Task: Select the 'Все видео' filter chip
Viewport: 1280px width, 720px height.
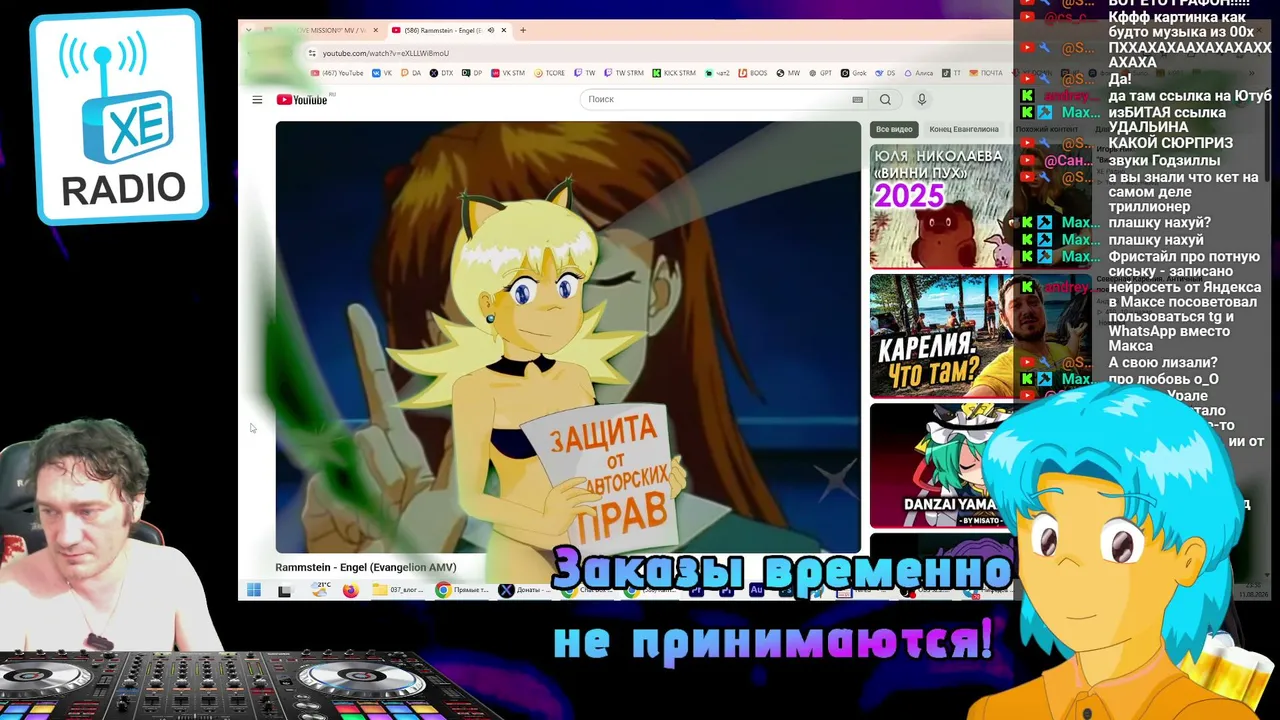Action: (894, 129)
